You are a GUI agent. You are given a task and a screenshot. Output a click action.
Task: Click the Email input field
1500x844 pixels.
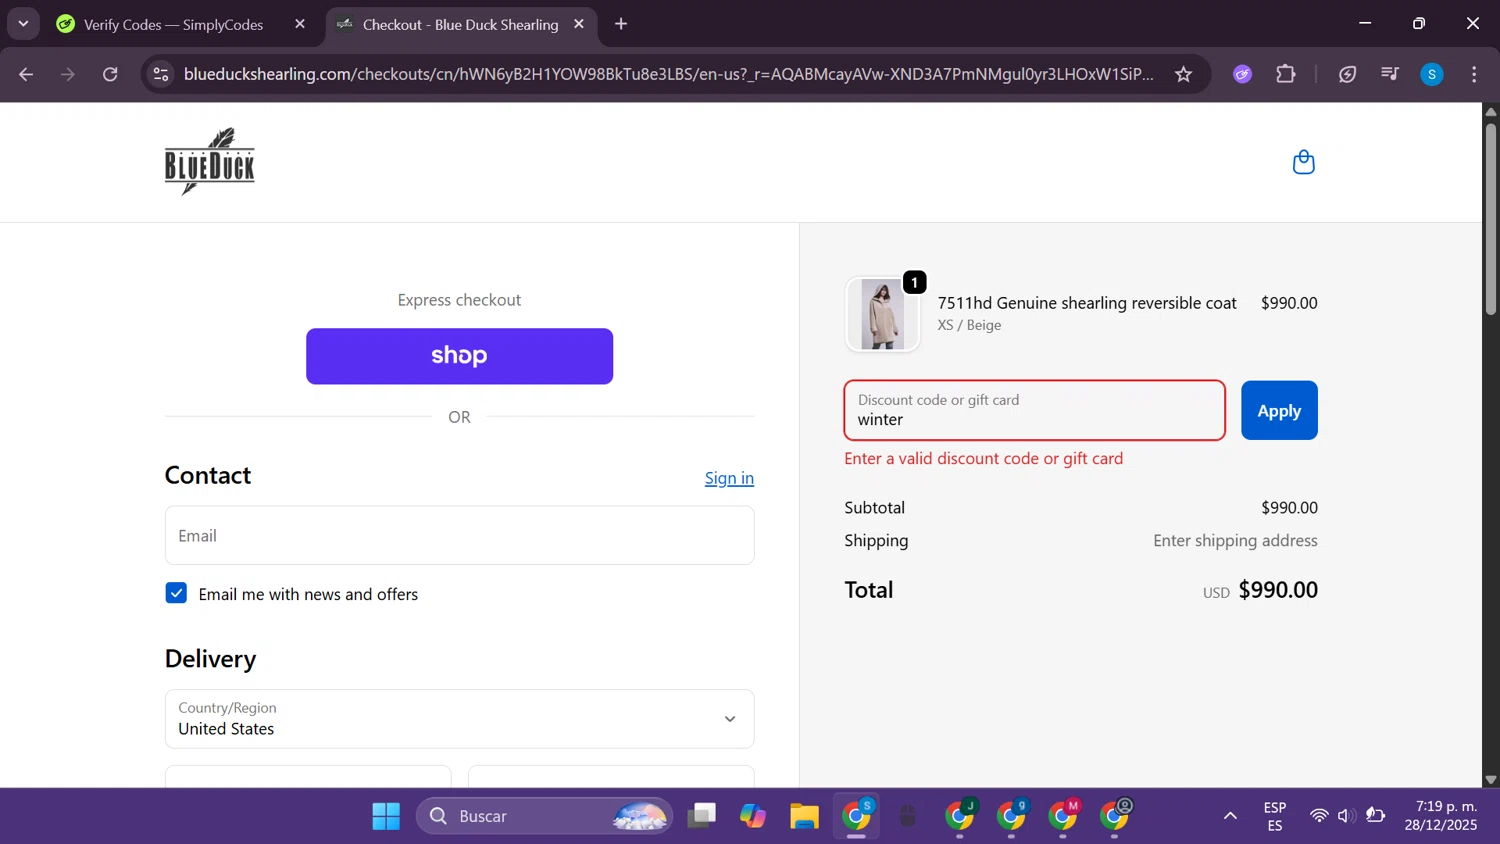point(459,535)
